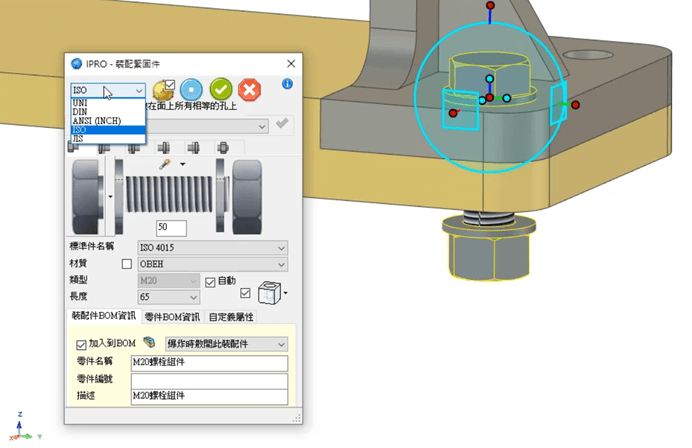Click the red handle dot on the green axis
Image resolution: width=692 pixels, height=448 pixels.
coord(575,105)
